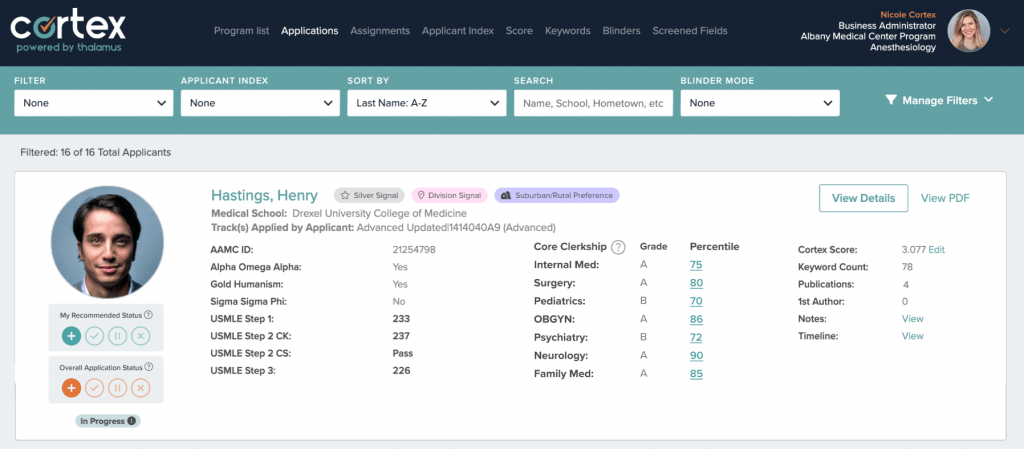Viewport: 1024px width, 449px height.
Task: Click the View Details button
Action: [x=863, y=198]
